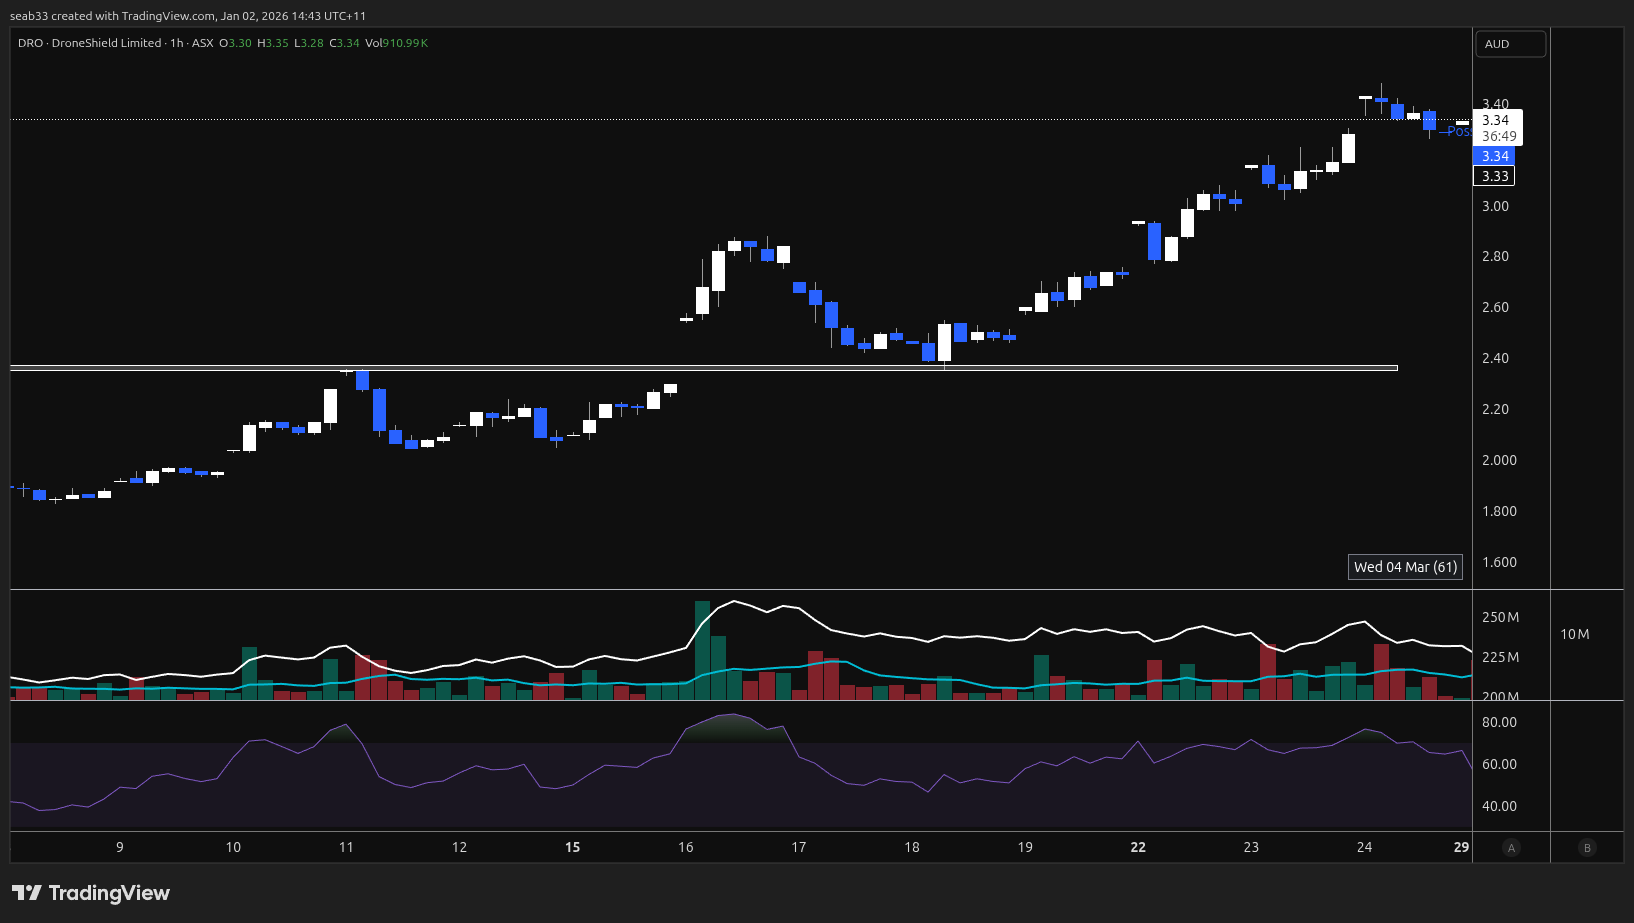This screenshot has height=923, width=1634.
Task: Click date 22 on the time axis
Action: tap(1138, 847)
